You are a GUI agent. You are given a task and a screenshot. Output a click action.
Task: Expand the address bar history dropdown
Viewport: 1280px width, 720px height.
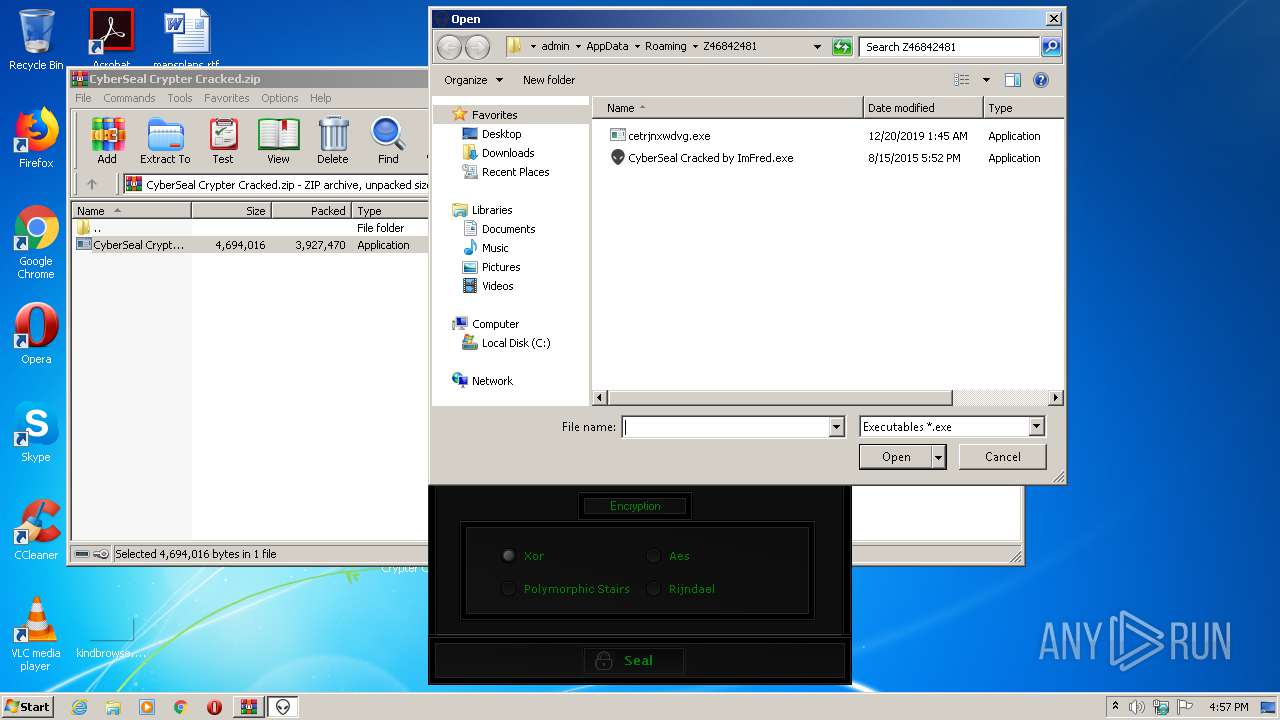pos(817,46)
